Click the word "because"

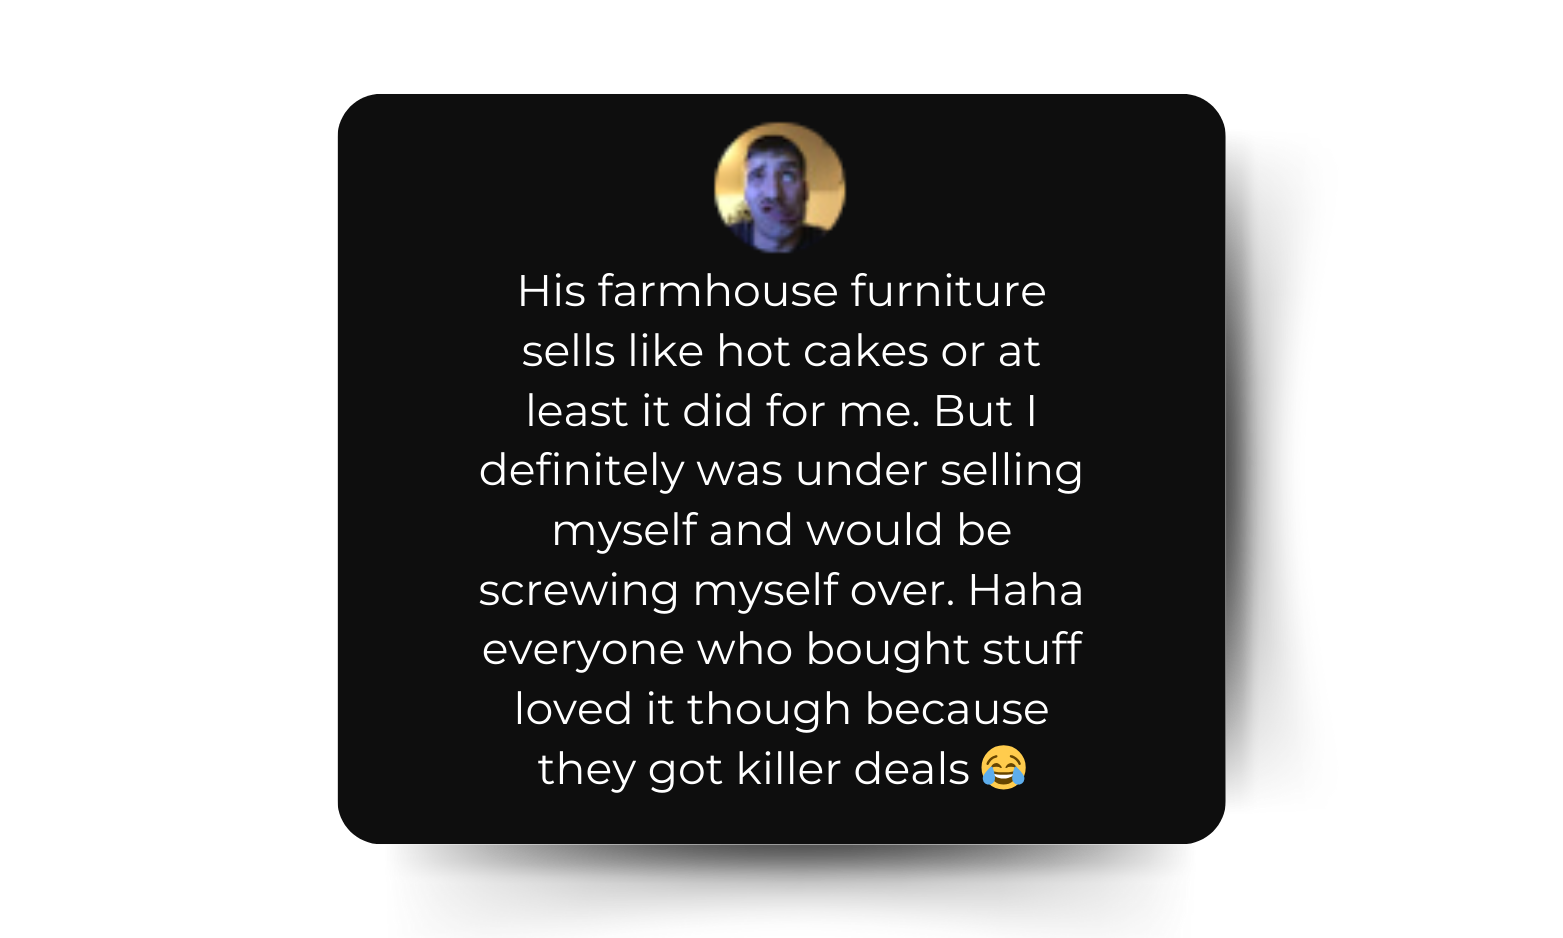pyautogui.click(x=956, y=709)
